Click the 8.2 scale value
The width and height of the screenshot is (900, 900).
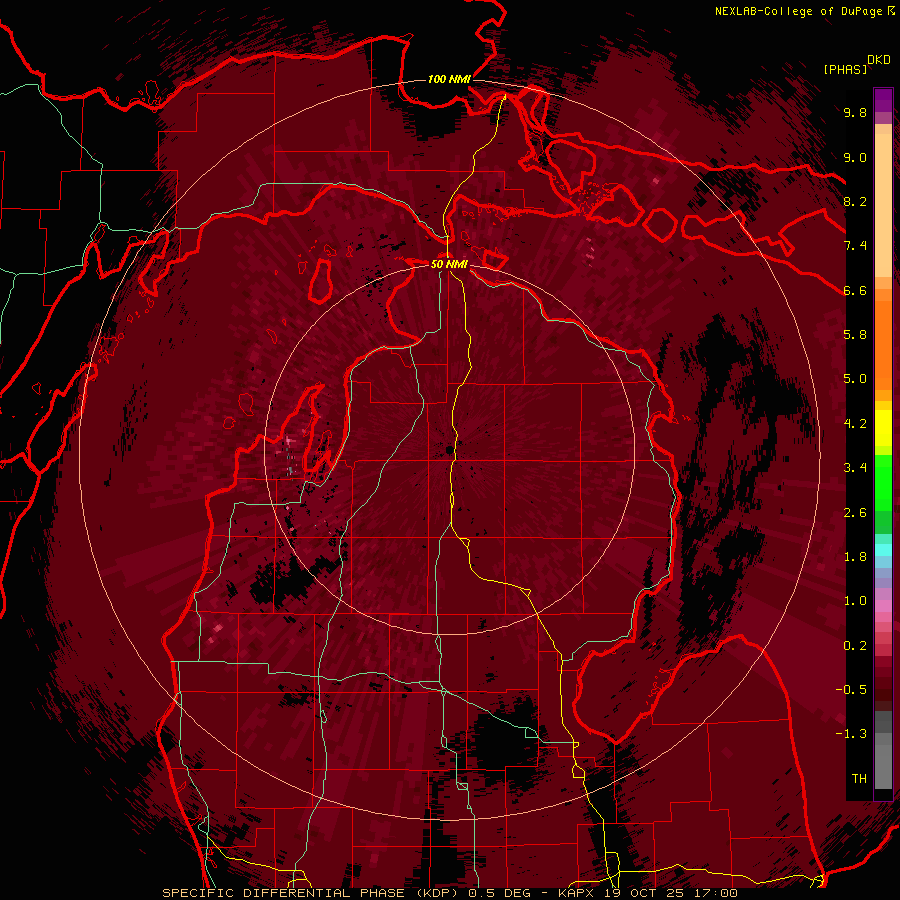[855, 201]
